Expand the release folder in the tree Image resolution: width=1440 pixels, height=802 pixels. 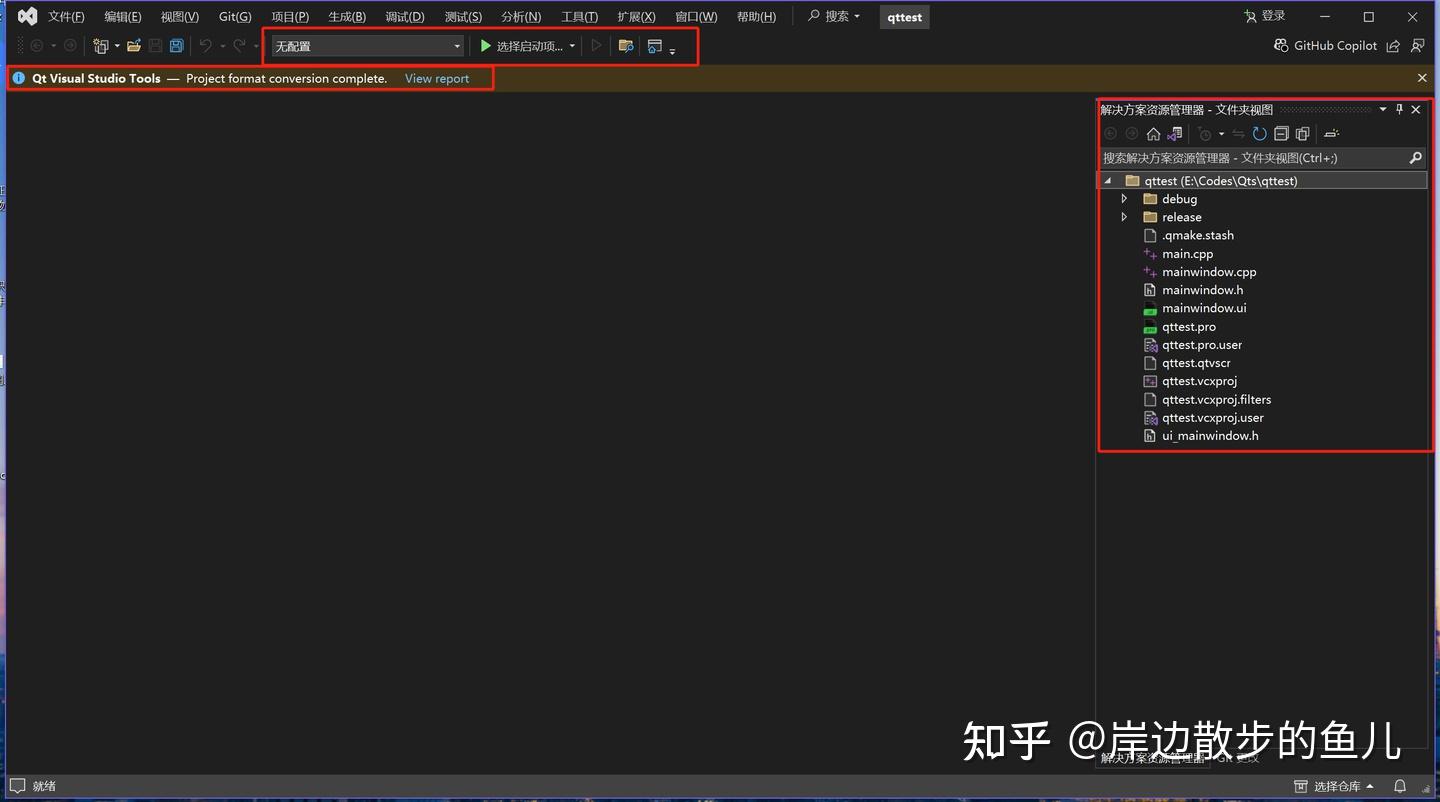pos(1123,217)
